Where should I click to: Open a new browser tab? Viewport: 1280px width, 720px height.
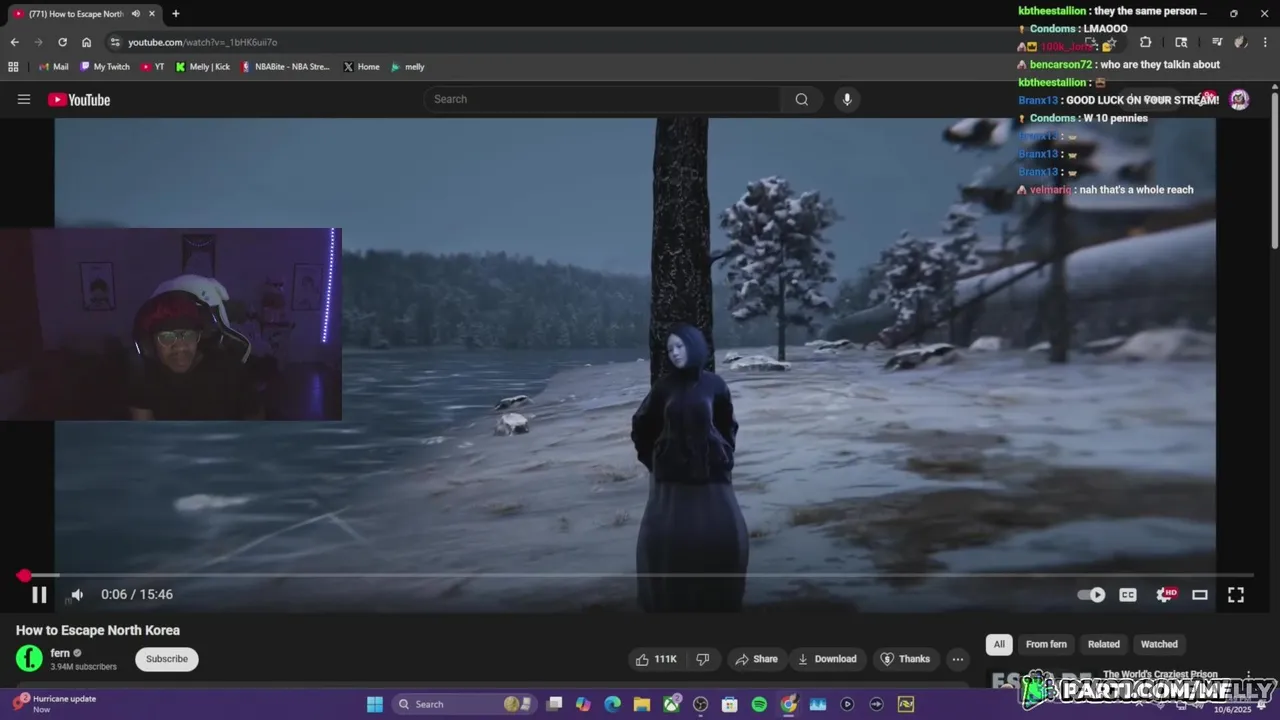(x=175, y=14)
